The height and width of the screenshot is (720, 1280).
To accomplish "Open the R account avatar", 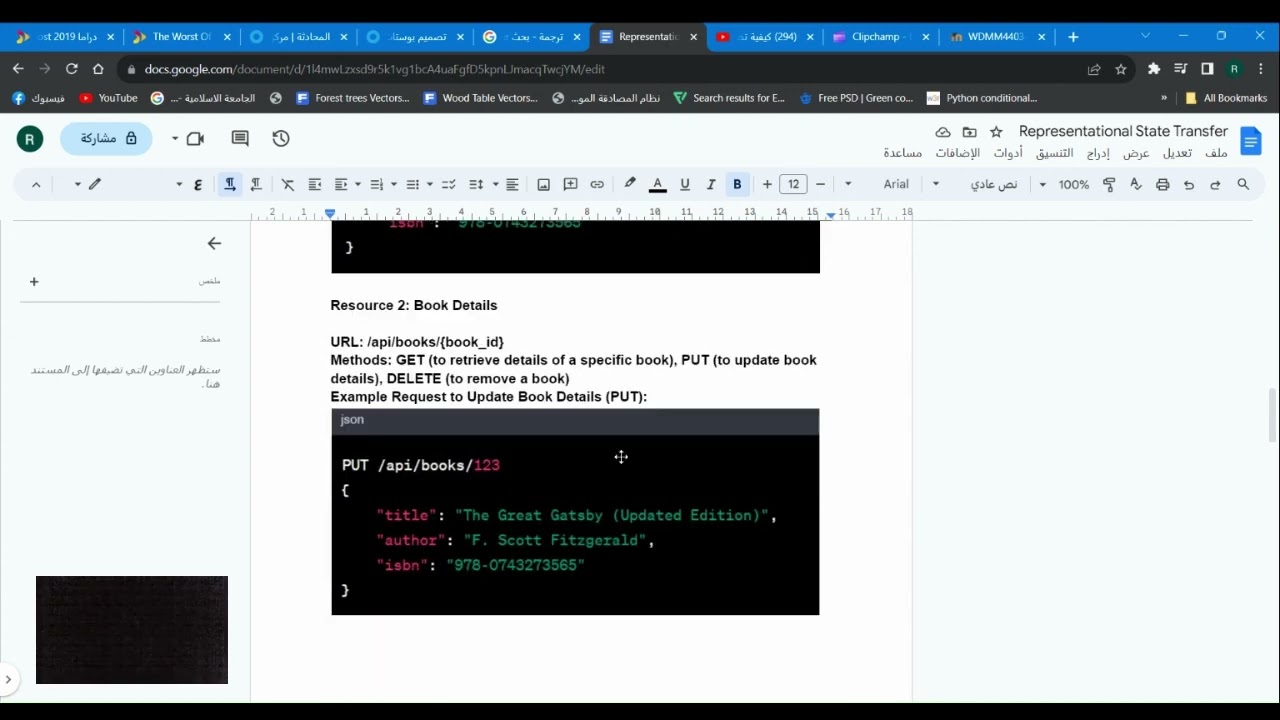I will click(x=30, y=139).
